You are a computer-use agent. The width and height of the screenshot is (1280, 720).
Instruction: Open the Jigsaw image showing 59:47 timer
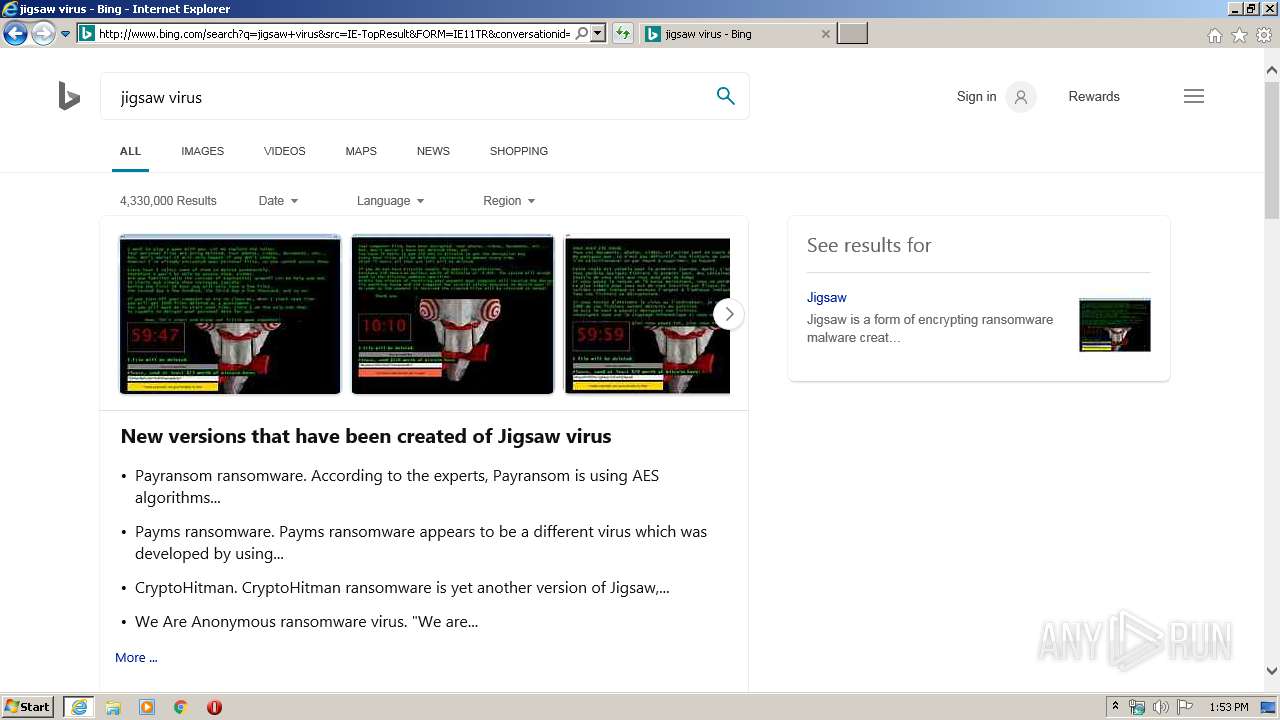coord(230,314)
